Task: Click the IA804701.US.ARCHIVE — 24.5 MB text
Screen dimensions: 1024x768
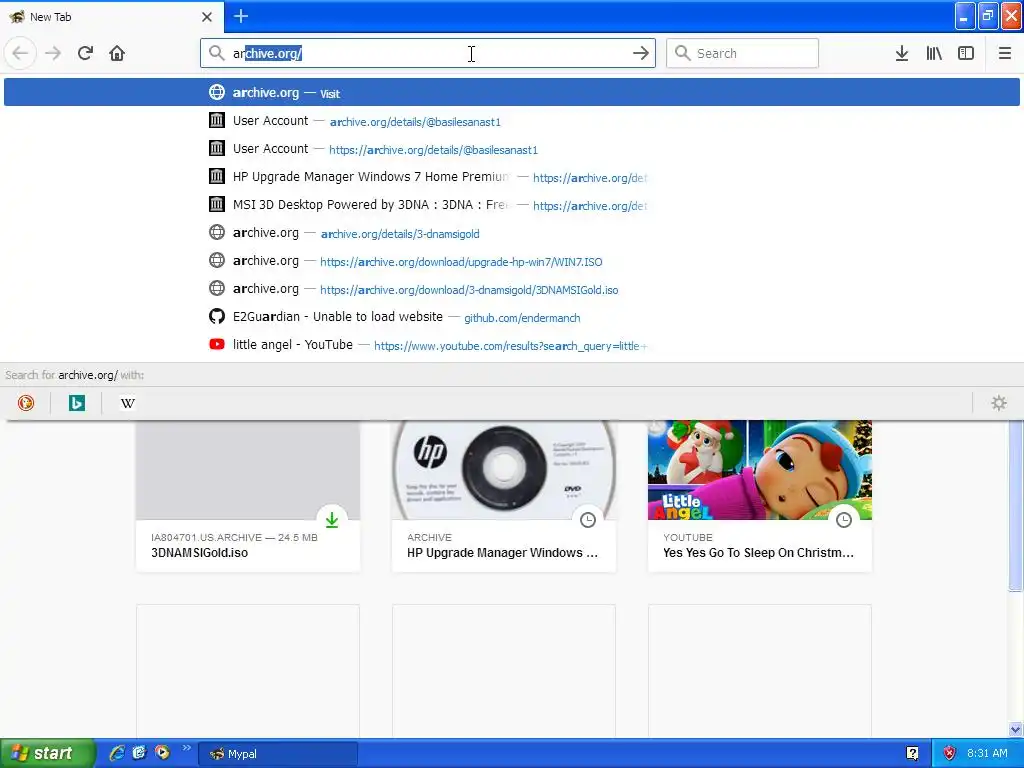Action: pos(234,537)
